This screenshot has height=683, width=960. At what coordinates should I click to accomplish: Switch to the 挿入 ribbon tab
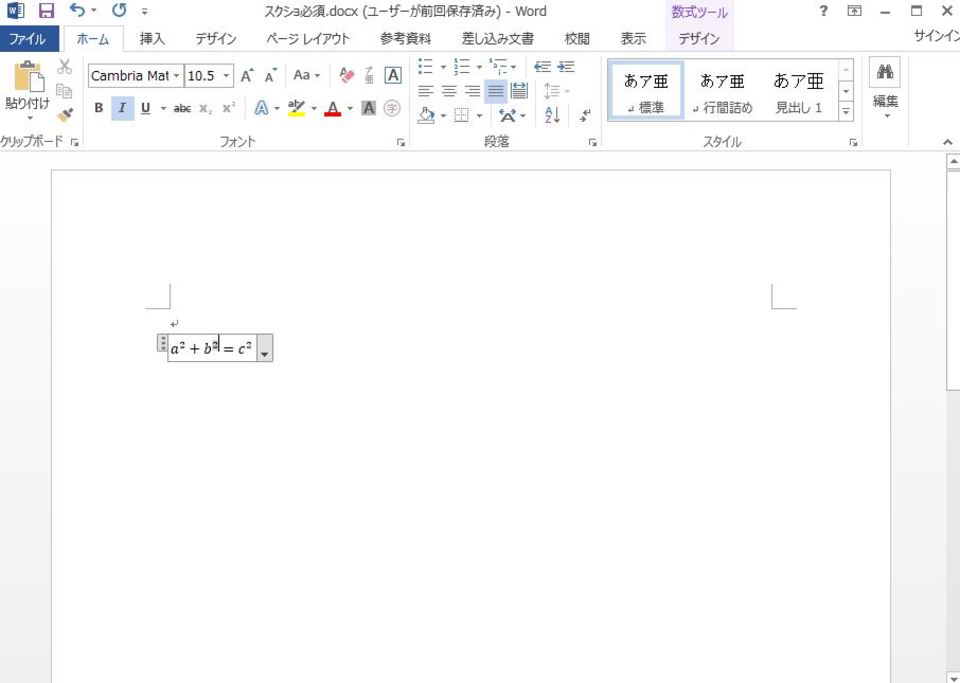tap(151, 37)
